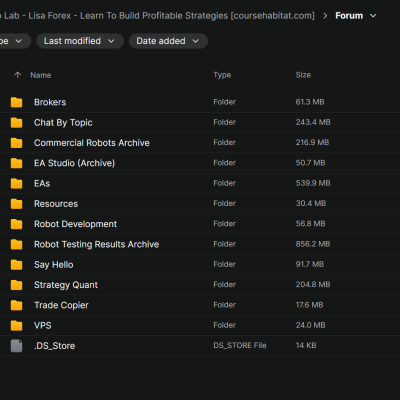400x400 pixels.
Task: Click the Folder type cell of Brokers
Action: coord(224,102)
